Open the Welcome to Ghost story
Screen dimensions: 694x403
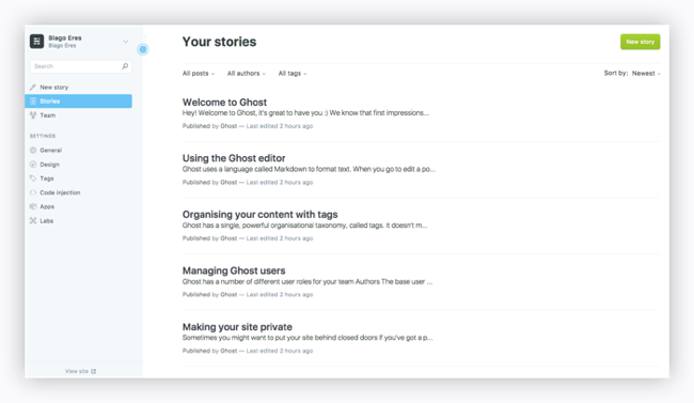(224, 102)
